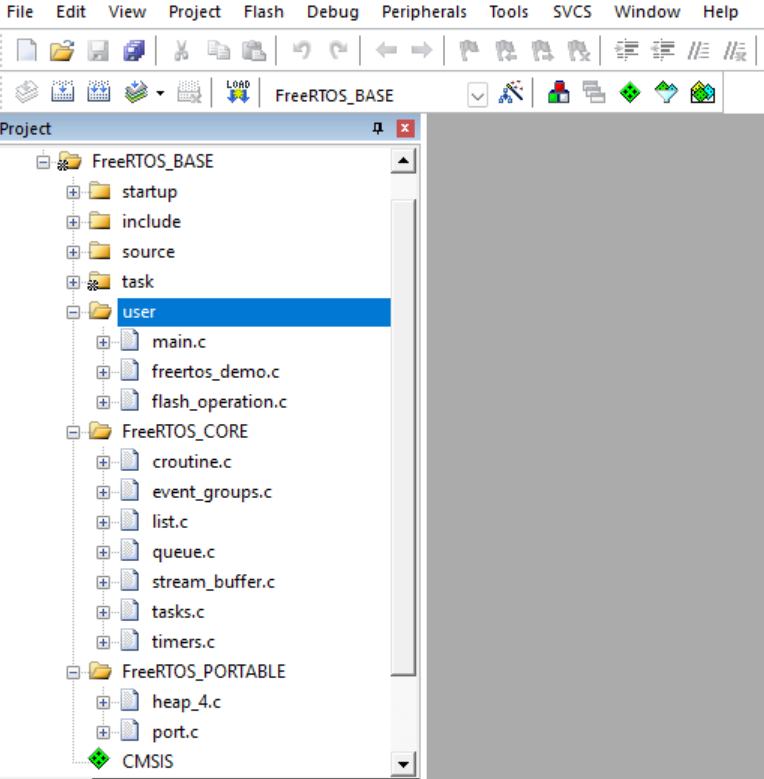The height and width of the screenshot is (779, 764).
Task: Click the project tree scroll up arrow
Action: 403,161
